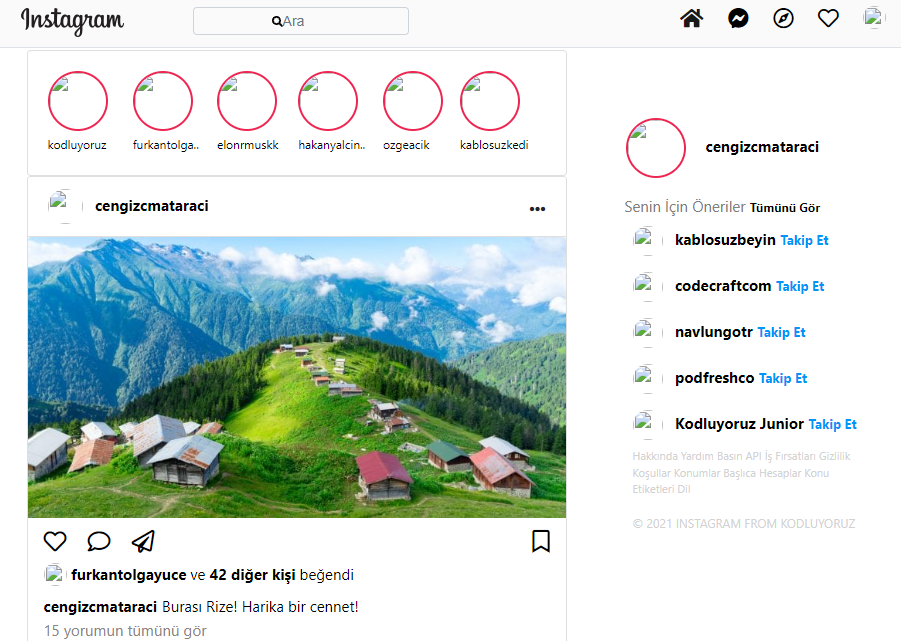Click the Ara search field
The image size is (901, 641).
(300, 21)
